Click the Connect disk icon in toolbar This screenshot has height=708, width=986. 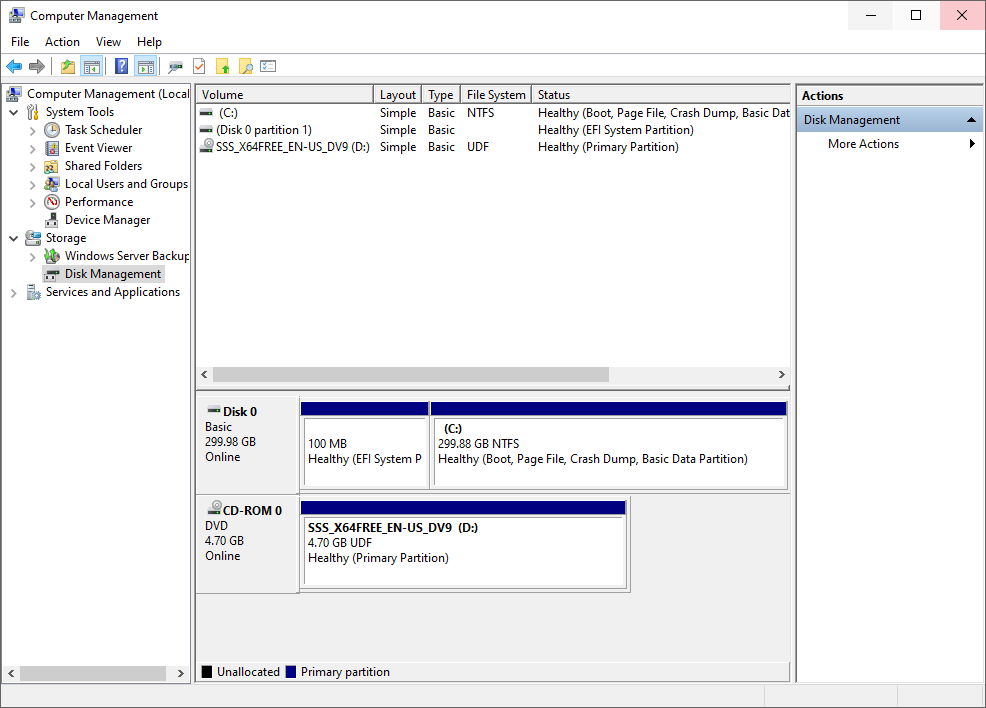pyautogui.click(x=176, y=67)
